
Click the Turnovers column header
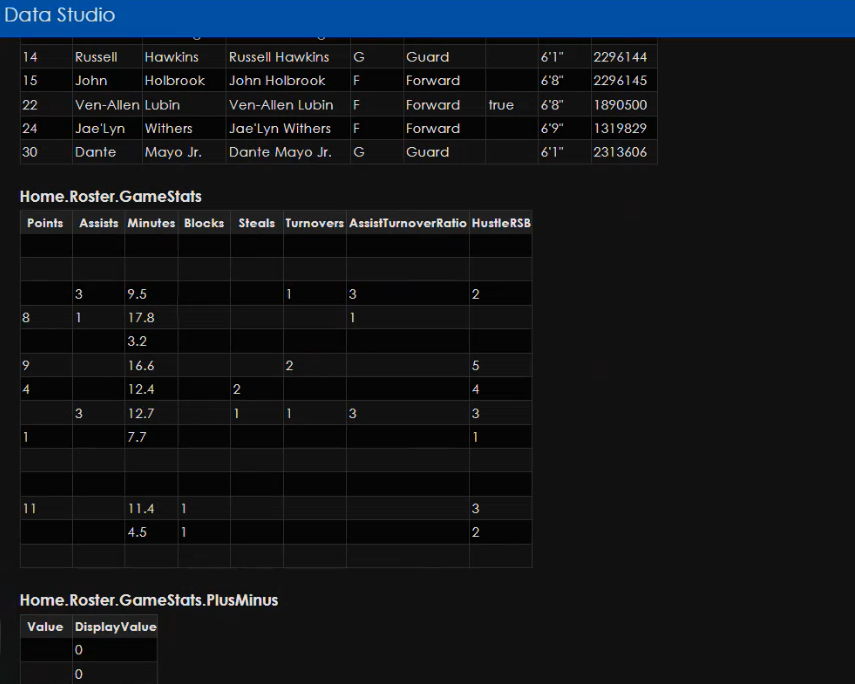pos(314,223)
